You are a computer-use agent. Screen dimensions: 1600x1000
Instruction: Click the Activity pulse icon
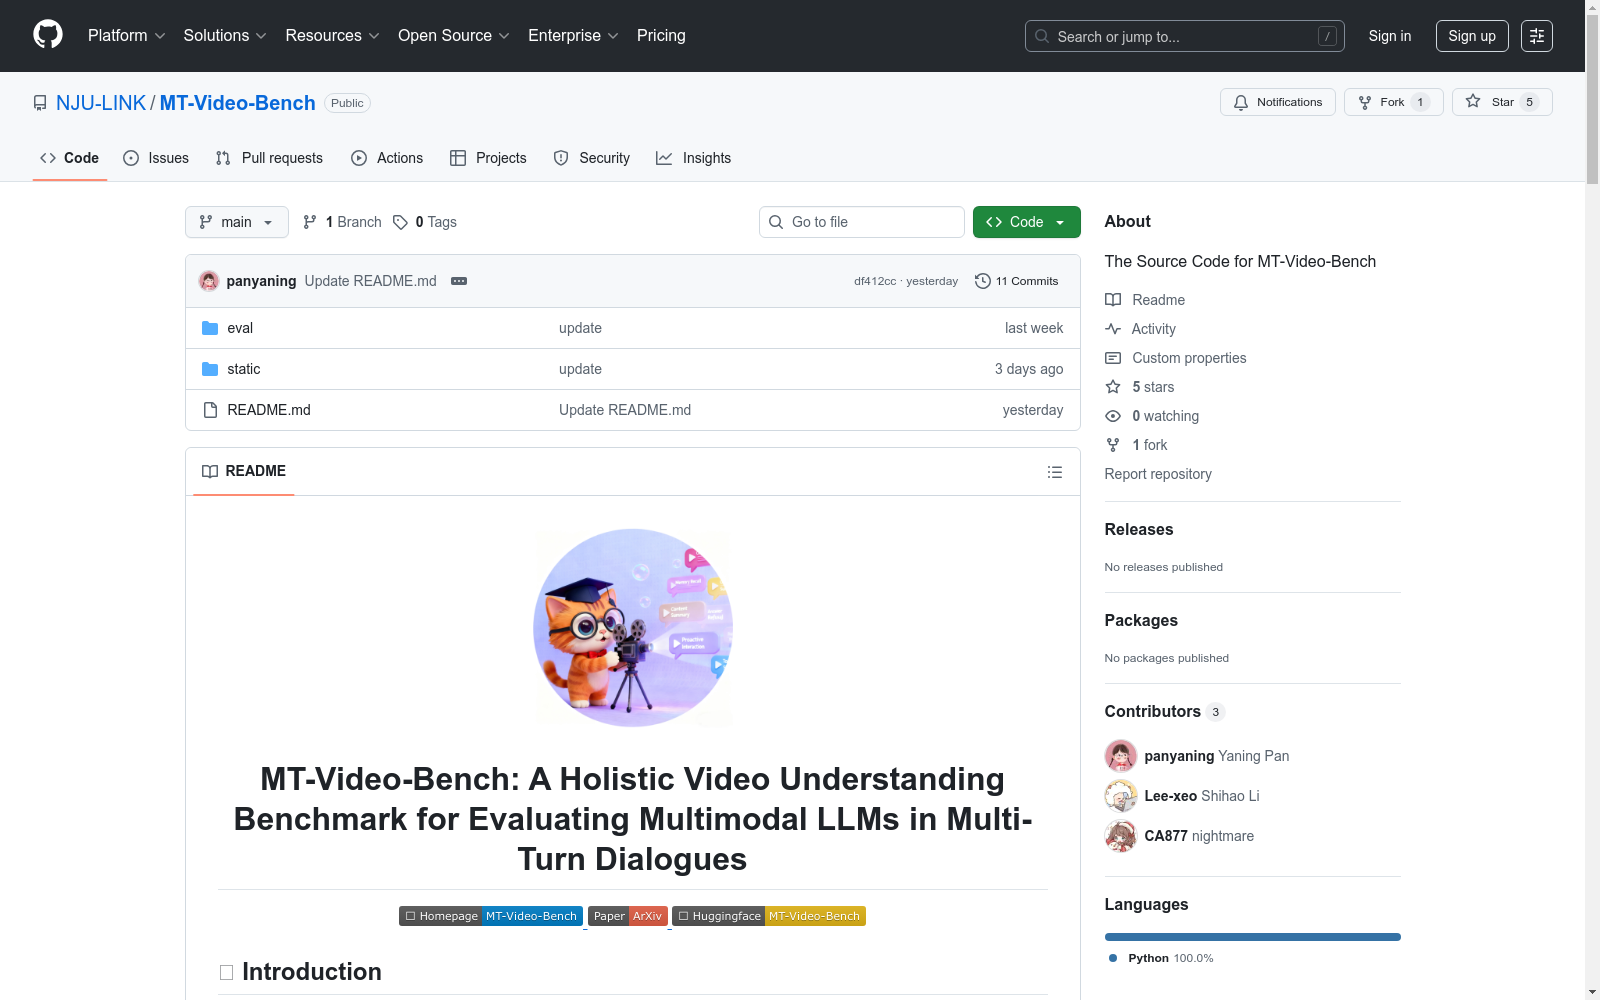pyautogui.click(x=1113, y=329)
